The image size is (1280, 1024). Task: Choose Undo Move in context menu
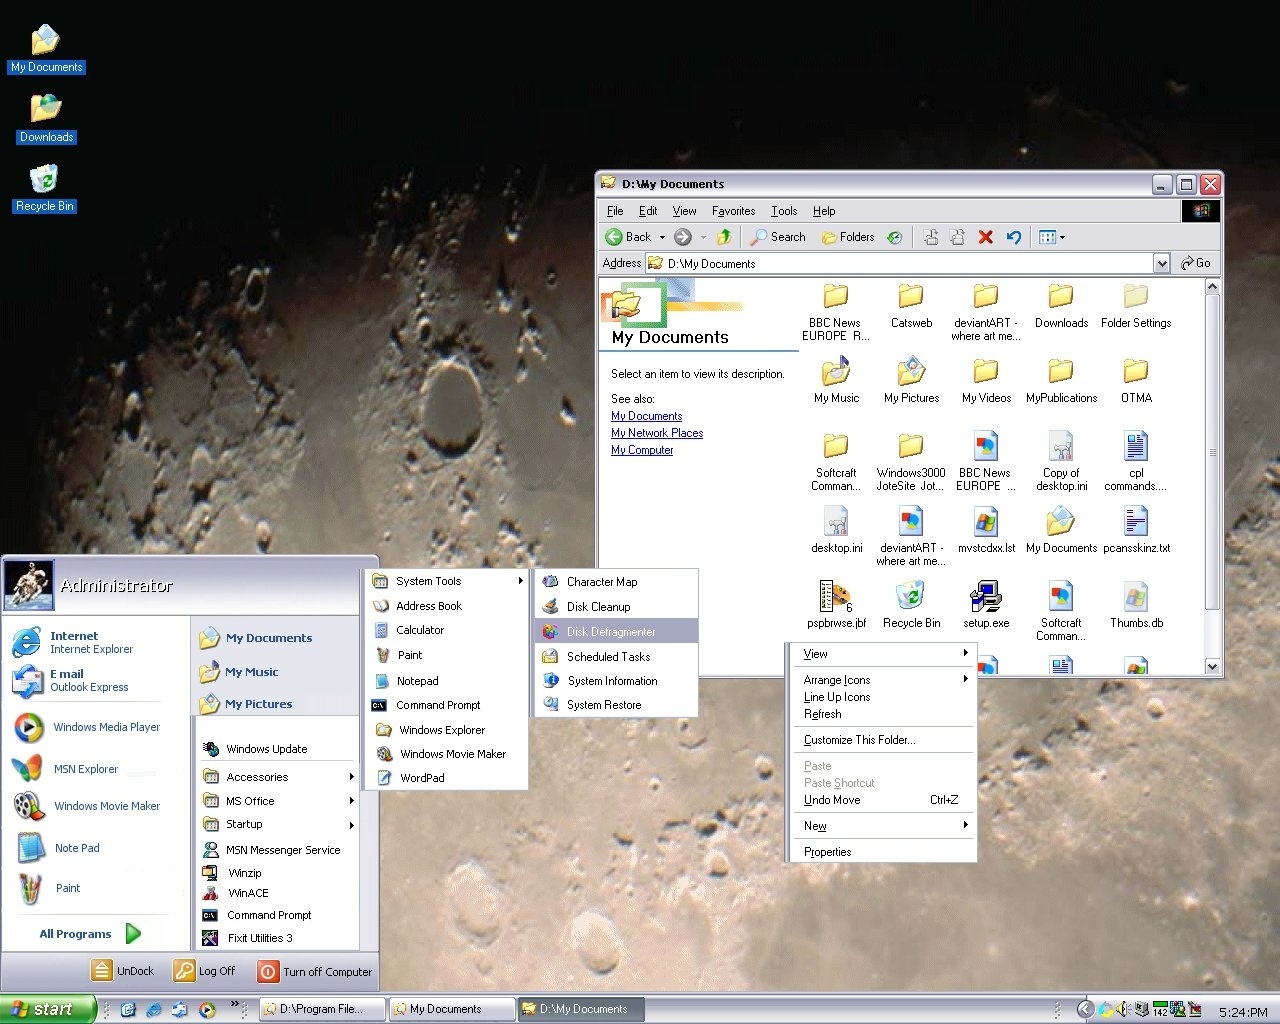[x=881, y=800]
